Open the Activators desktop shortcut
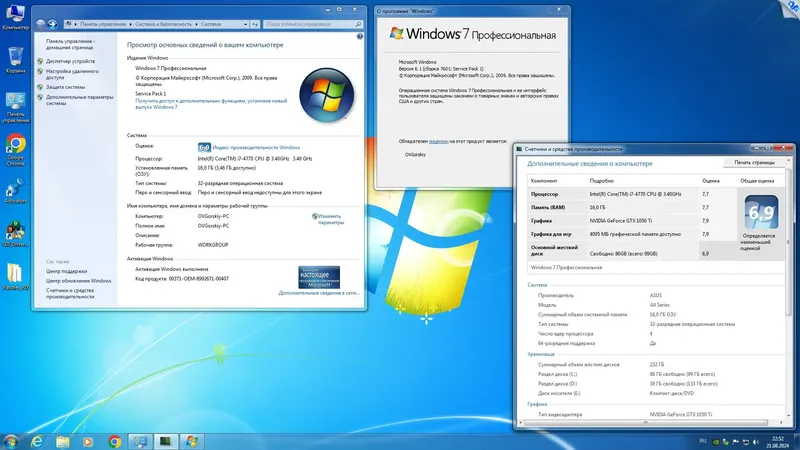 (15, 190)
